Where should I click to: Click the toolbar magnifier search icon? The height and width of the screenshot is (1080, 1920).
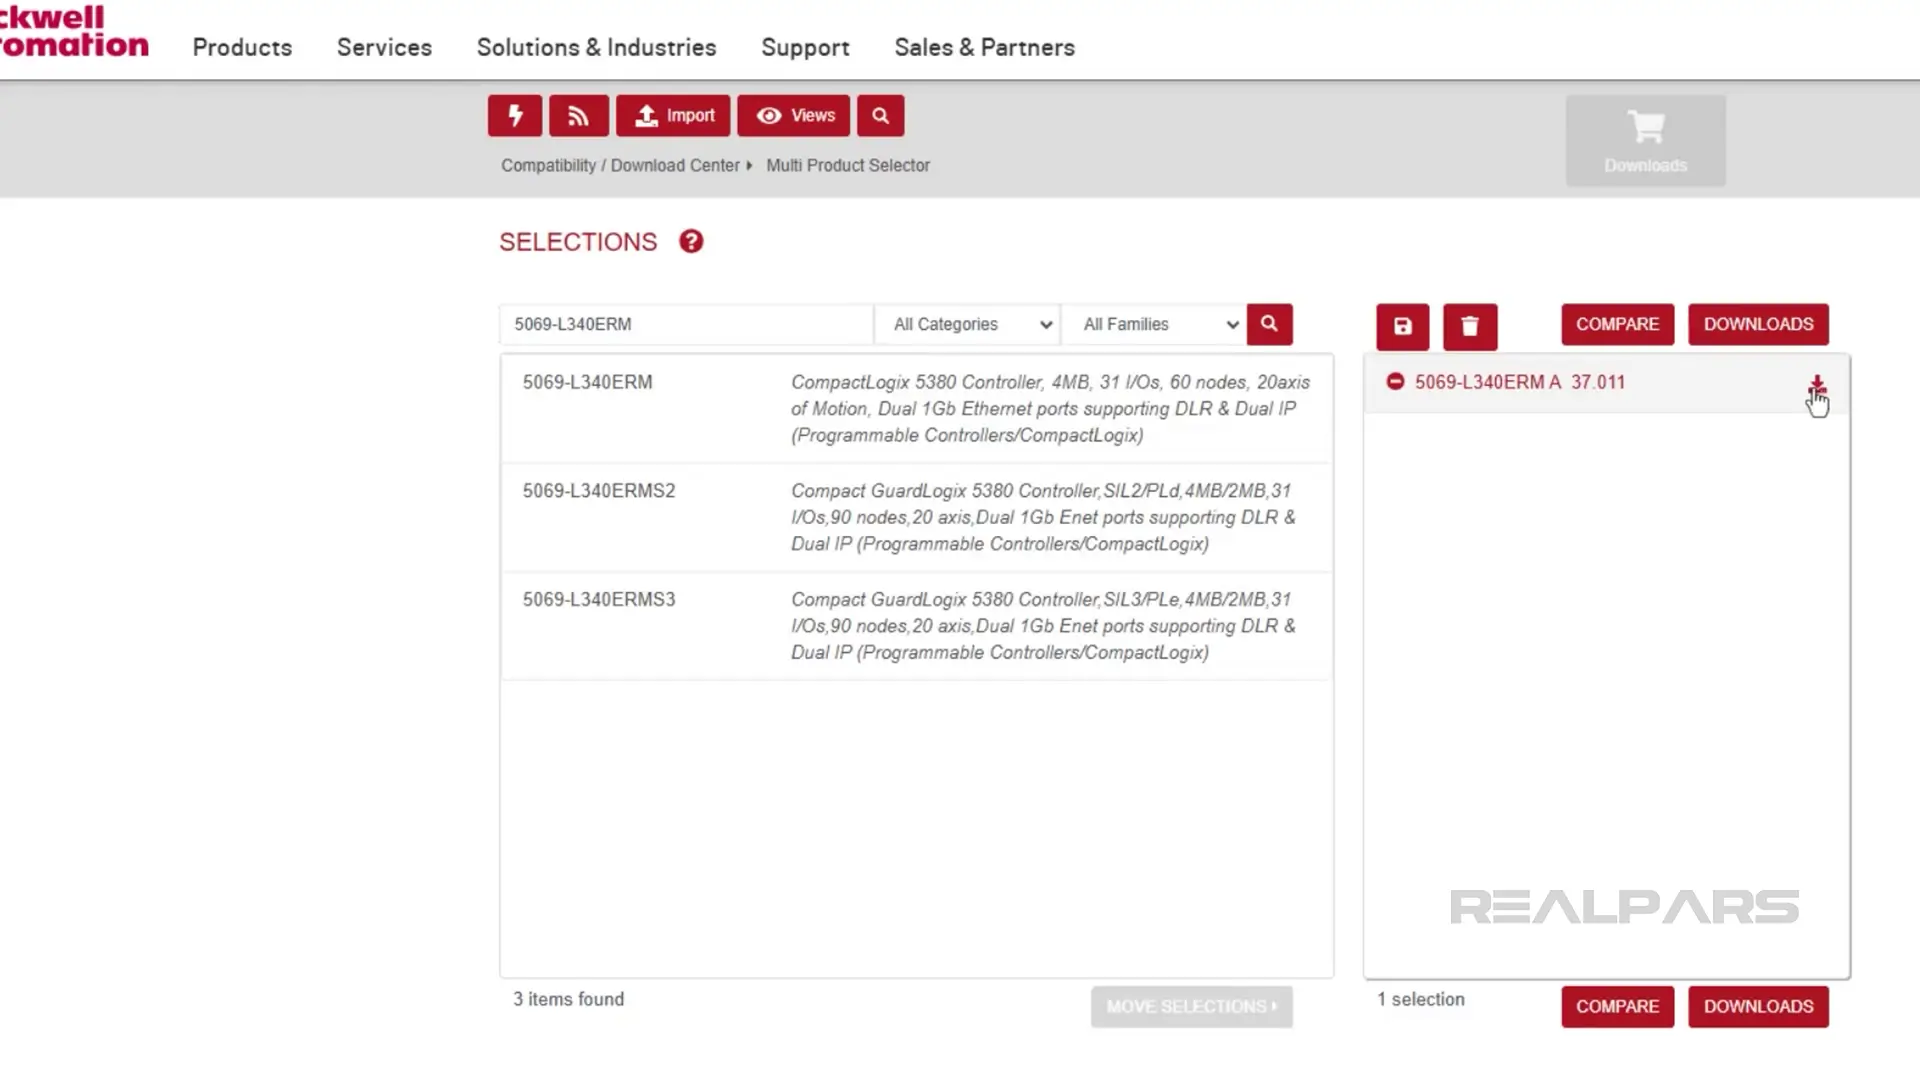880,116
